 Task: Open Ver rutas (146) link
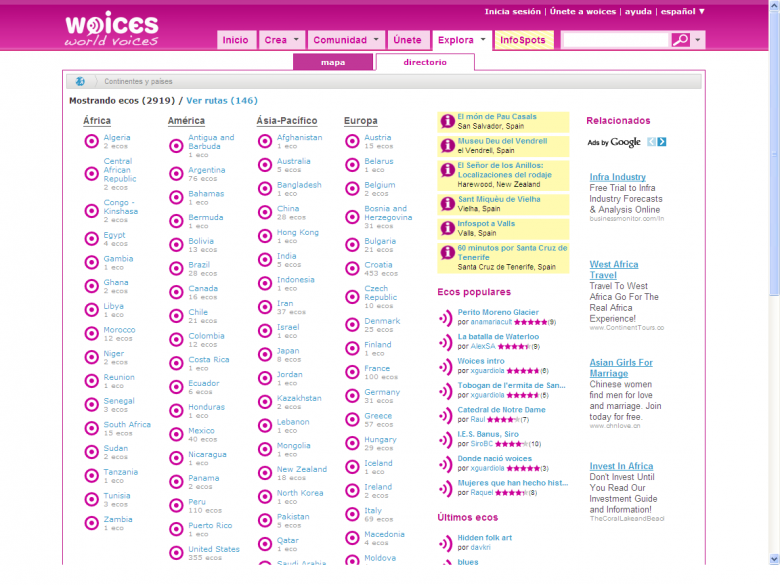222,100
